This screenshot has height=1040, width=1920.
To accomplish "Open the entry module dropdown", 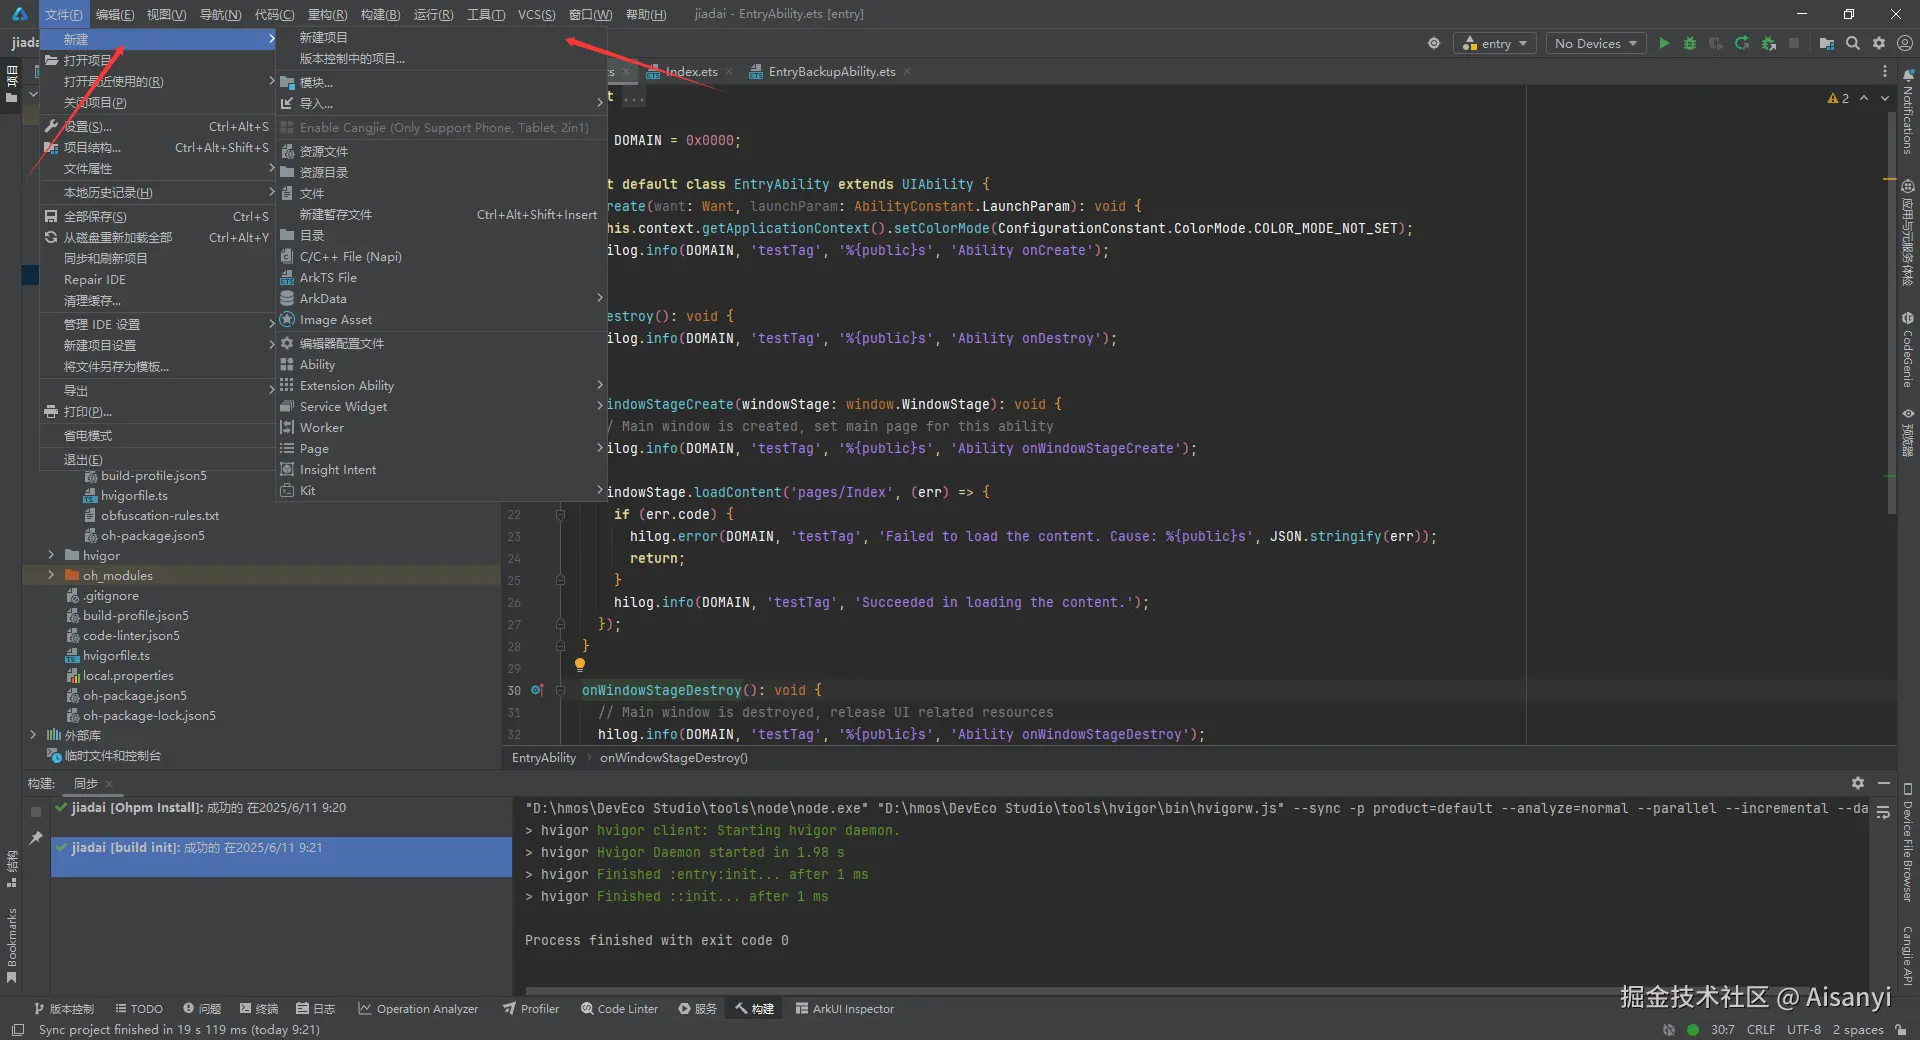I will point(1496,43).
